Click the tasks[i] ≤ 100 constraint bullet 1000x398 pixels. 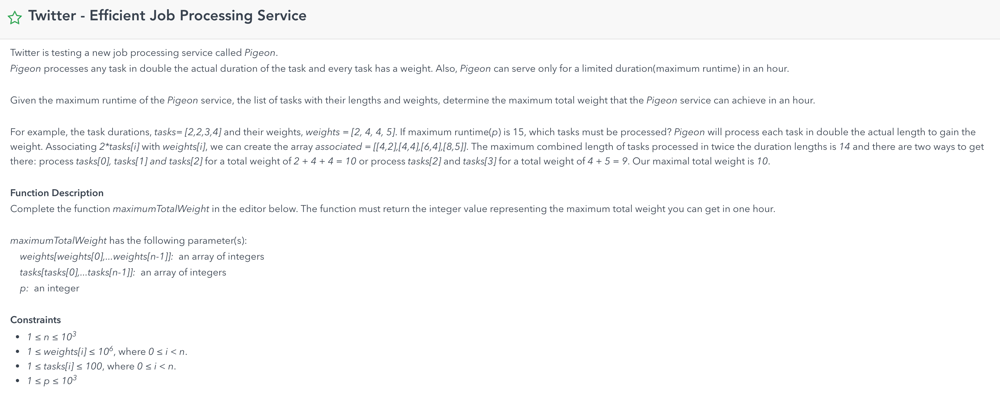coord(101,366)
